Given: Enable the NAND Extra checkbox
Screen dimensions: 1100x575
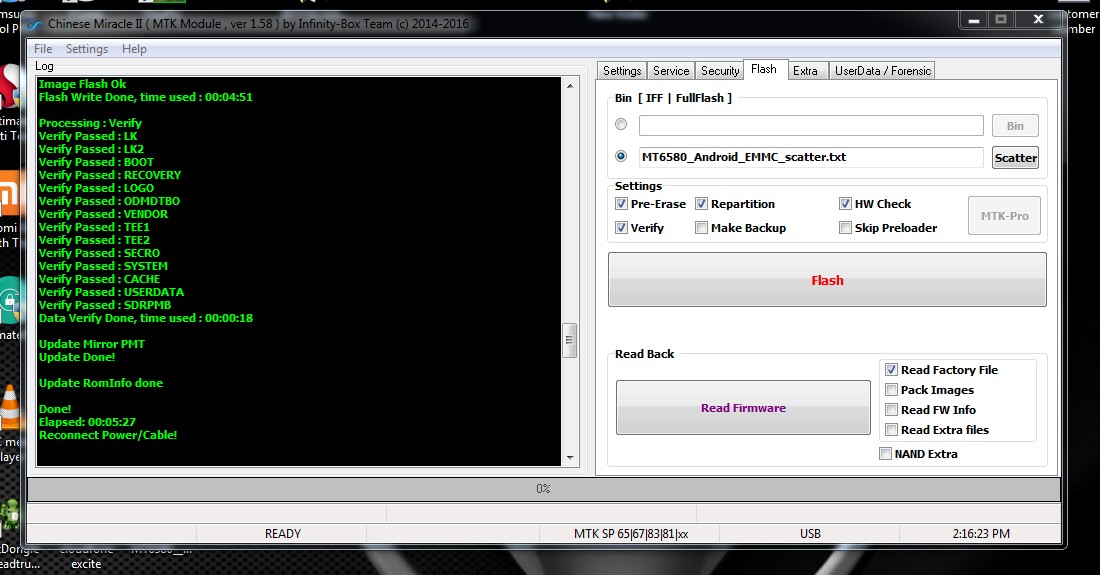Looking at the screenshot, I should [x=885, y=454].
